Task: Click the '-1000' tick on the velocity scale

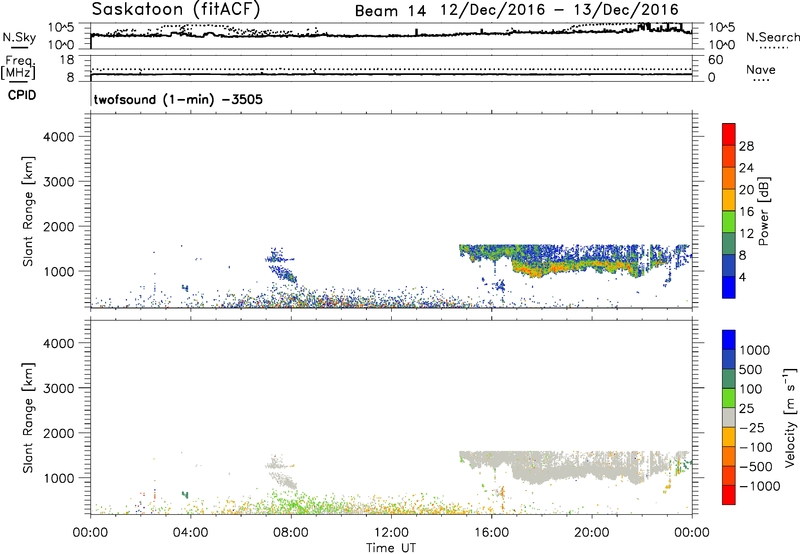Action: click(759, 486)
